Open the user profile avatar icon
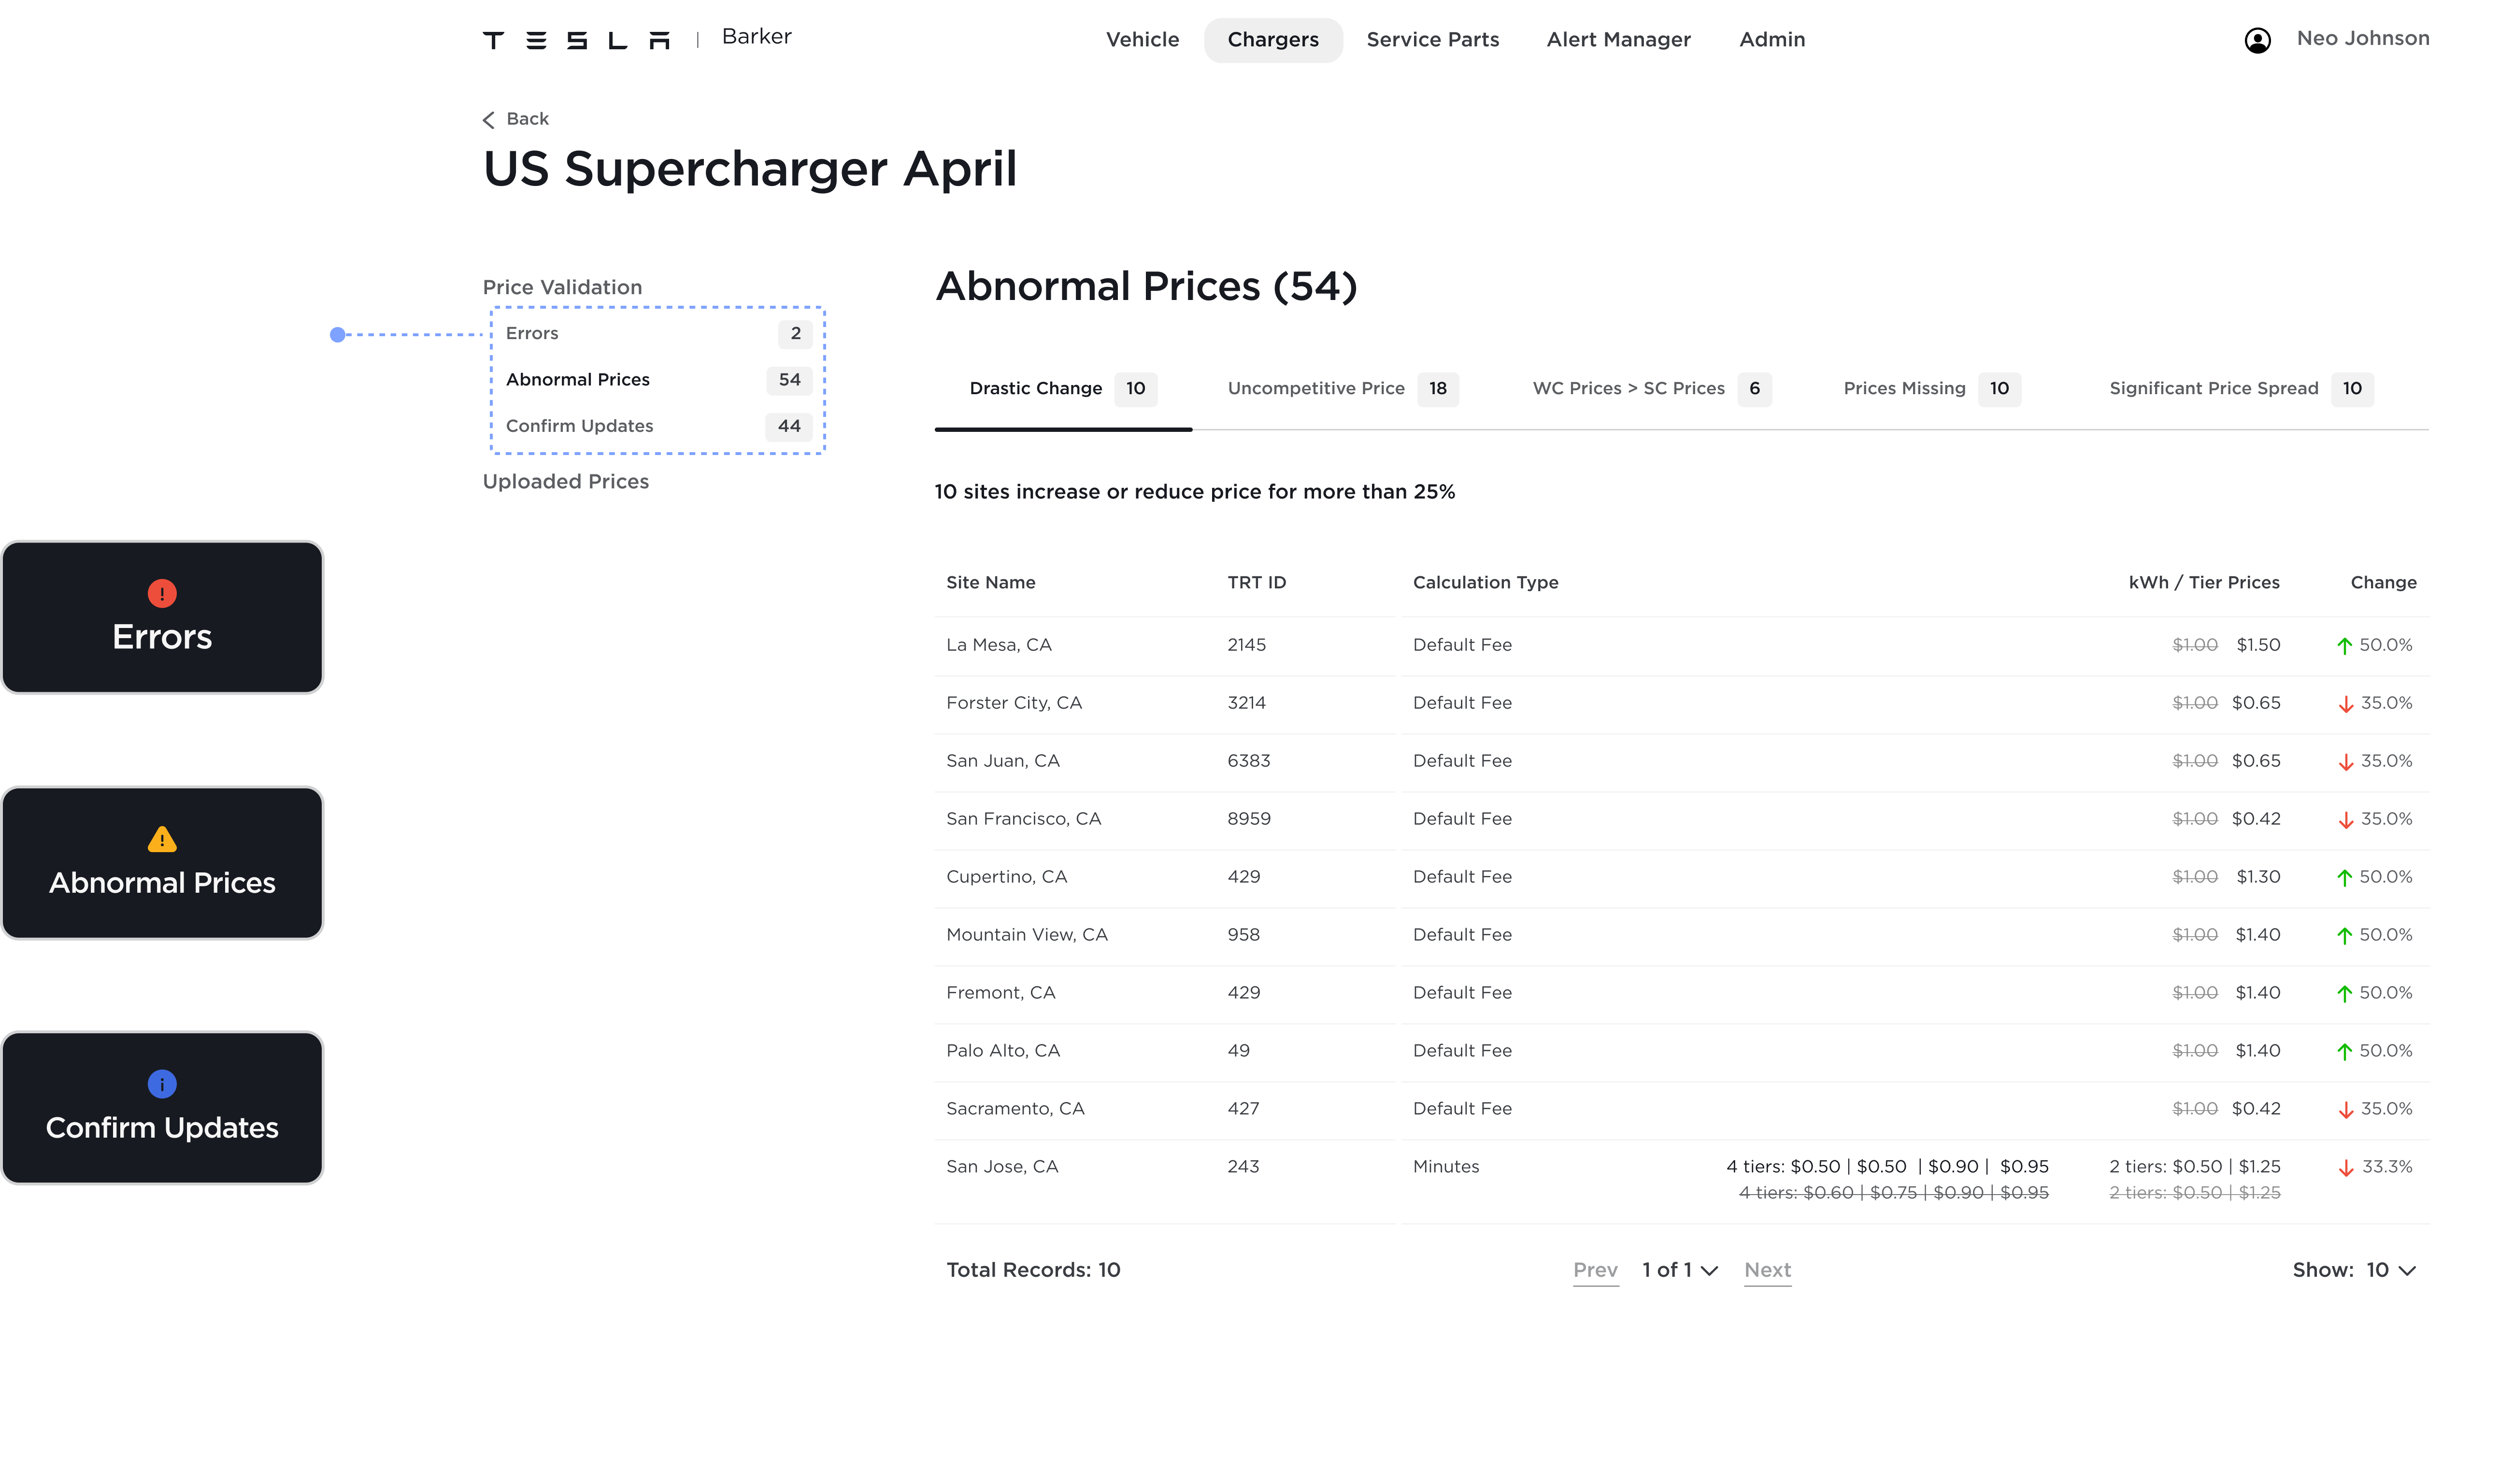 pos(2257,40)
